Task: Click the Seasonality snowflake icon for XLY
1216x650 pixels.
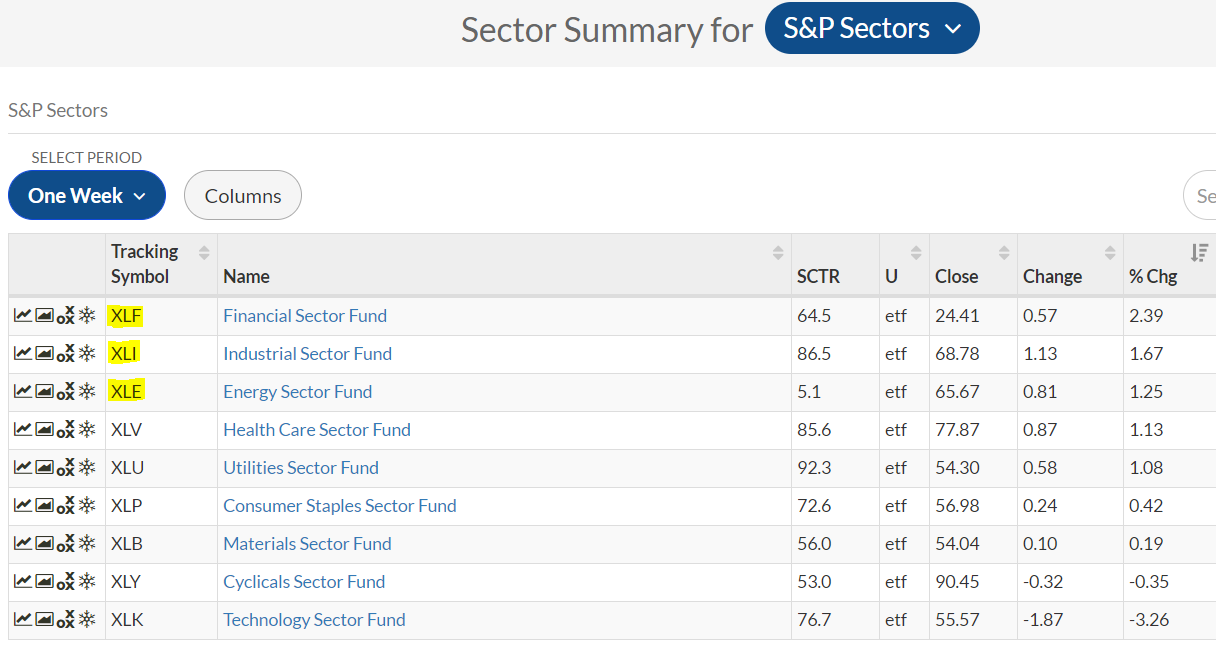Action: coord(87,582)
